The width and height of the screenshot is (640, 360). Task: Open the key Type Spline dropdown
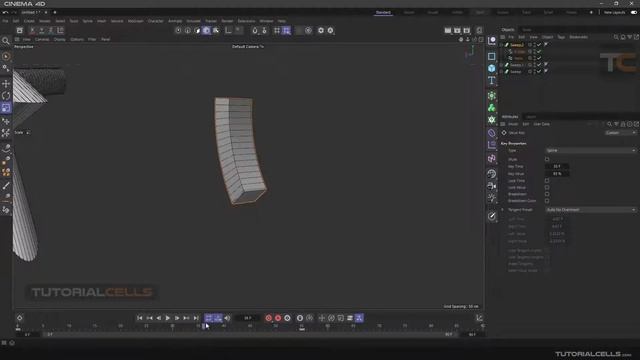point(591,151)
